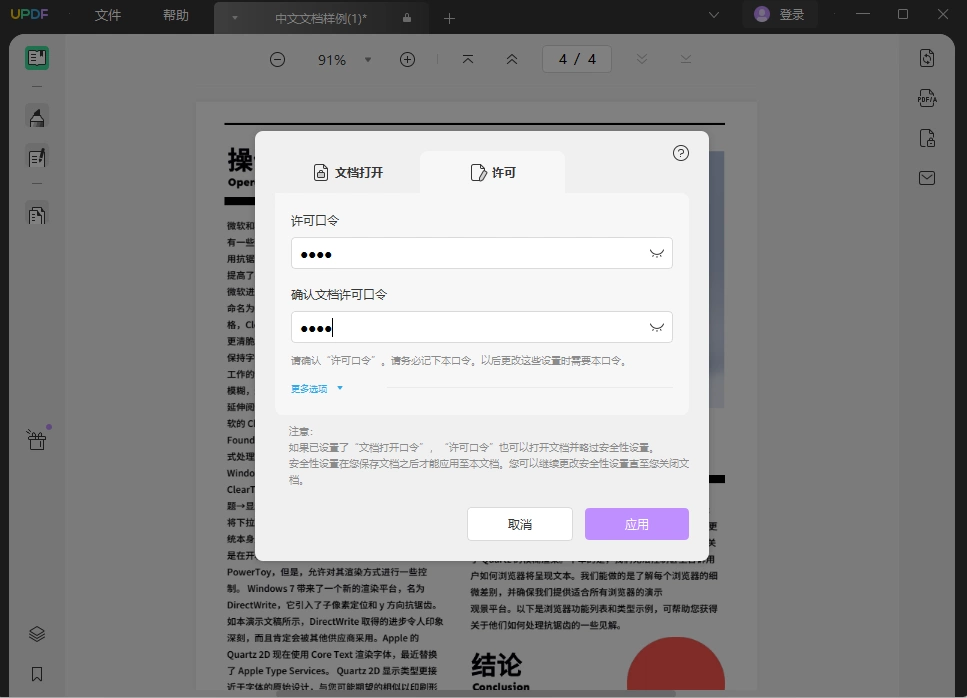Click the 确认文档许可口令 input field
This screenshot has height=698, width=967.
[x=482, y=327]
